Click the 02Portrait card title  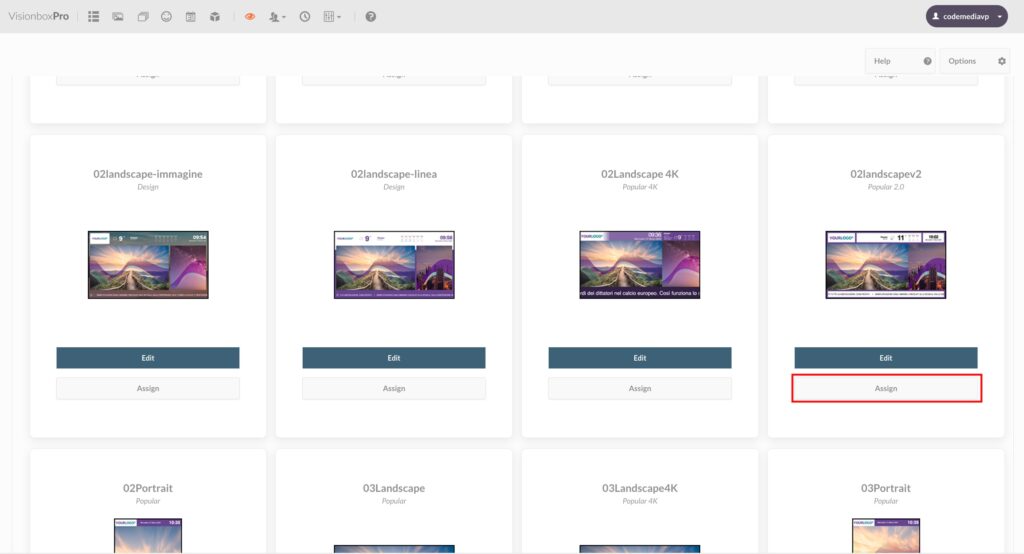pos(148,488)
